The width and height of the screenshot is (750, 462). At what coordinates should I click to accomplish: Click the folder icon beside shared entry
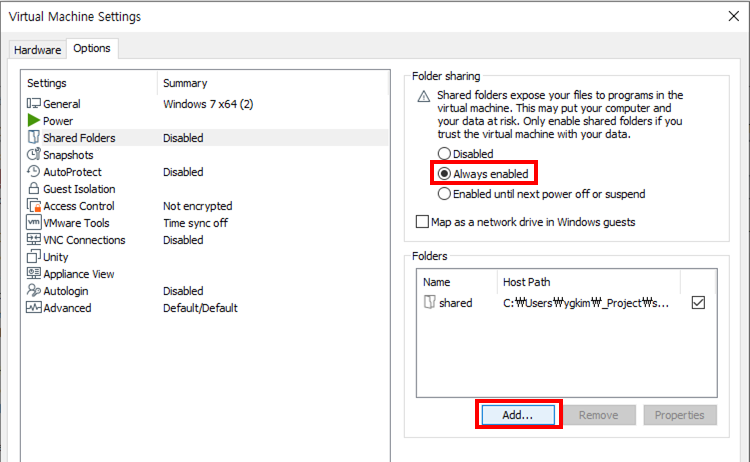[x=430, y=302]
